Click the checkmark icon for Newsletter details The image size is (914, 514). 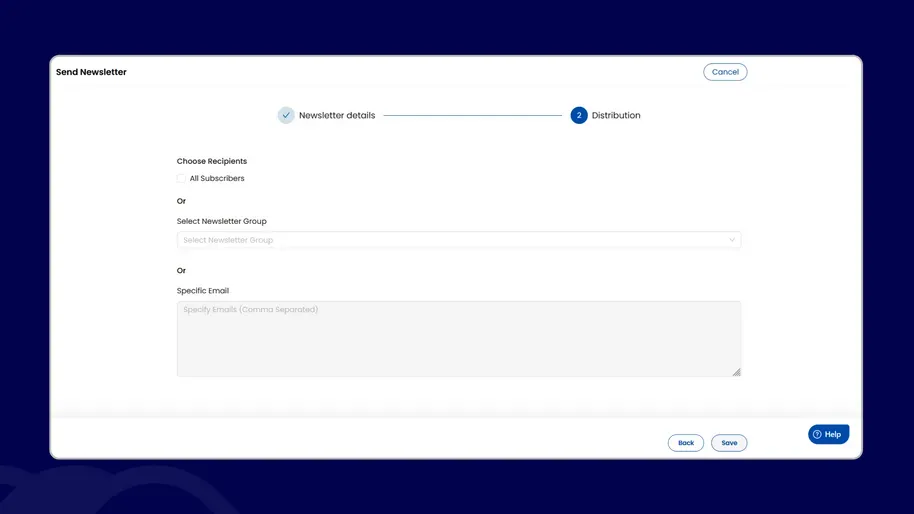point(286,115)
